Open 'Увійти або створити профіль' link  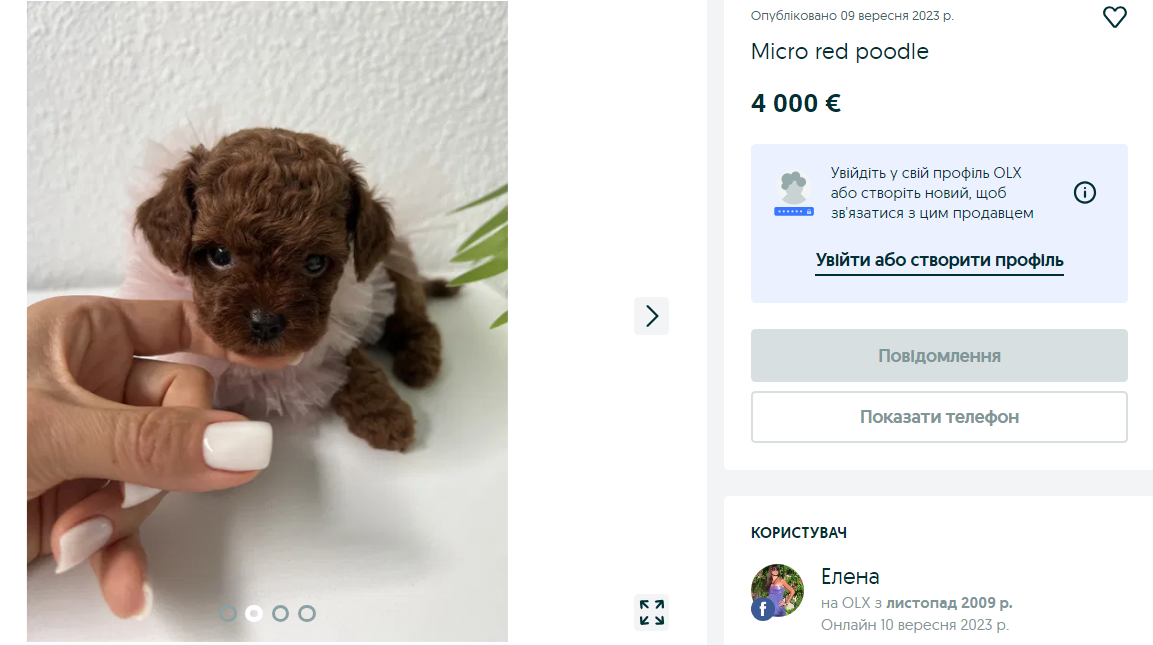(939, 261)
